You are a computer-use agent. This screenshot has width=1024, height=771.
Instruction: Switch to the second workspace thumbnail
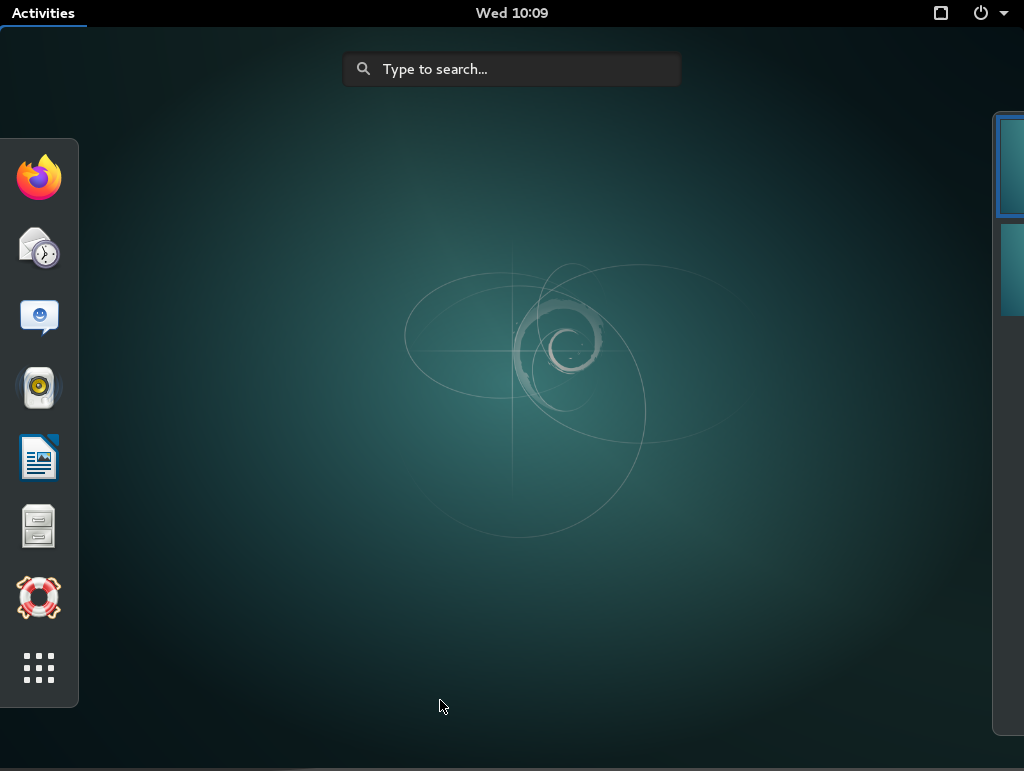tap(1012, 270)
